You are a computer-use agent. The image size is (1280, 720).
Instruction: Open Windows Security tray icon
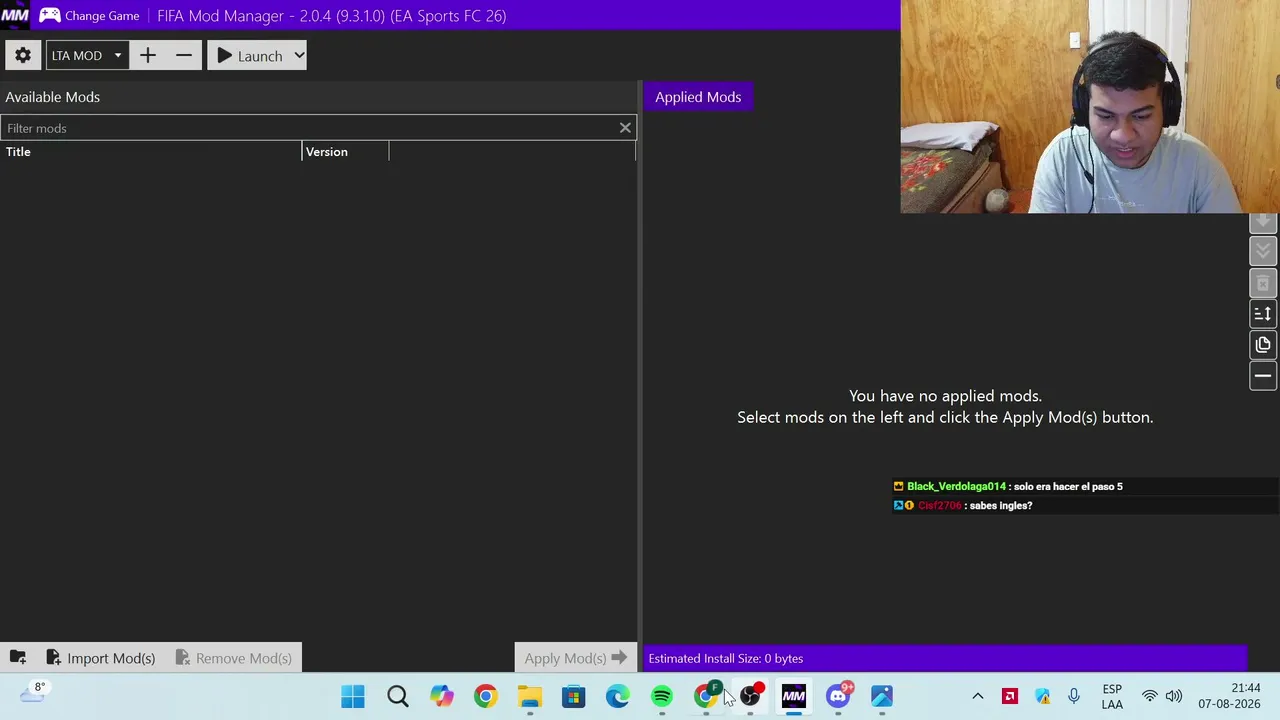[x=1042, y=696]
